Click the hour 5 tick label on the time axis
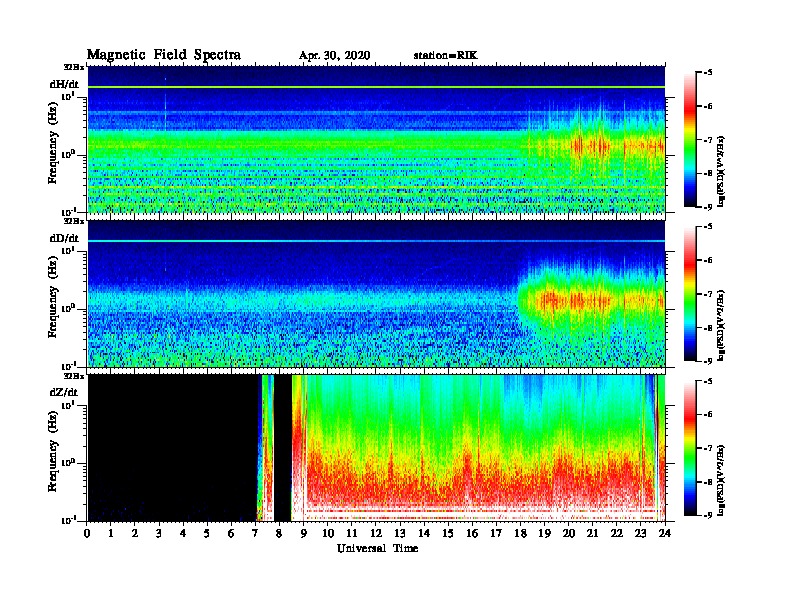Image resolution: width=792 pixels, height=612 pixels. coord(207,533)
